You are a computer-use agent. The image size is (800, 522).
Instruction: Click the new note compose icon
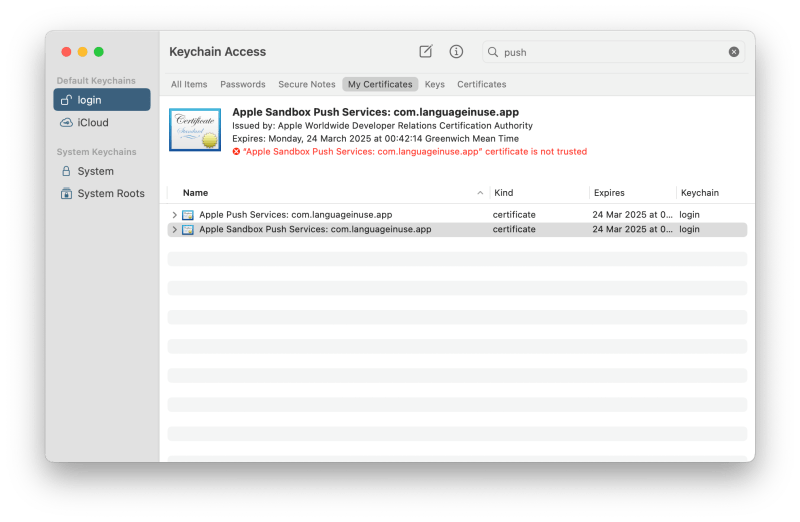426,52
